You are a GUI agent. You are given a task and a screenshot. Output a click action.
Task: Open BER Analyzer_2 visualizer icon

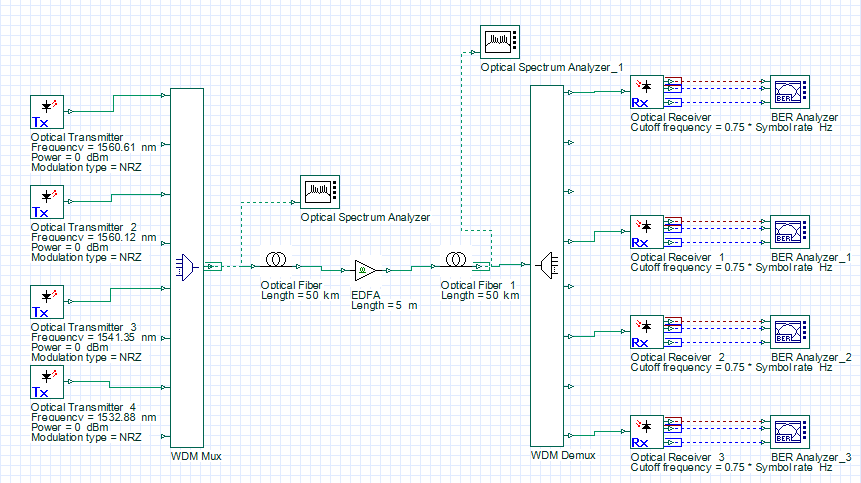tap(790, 332)
